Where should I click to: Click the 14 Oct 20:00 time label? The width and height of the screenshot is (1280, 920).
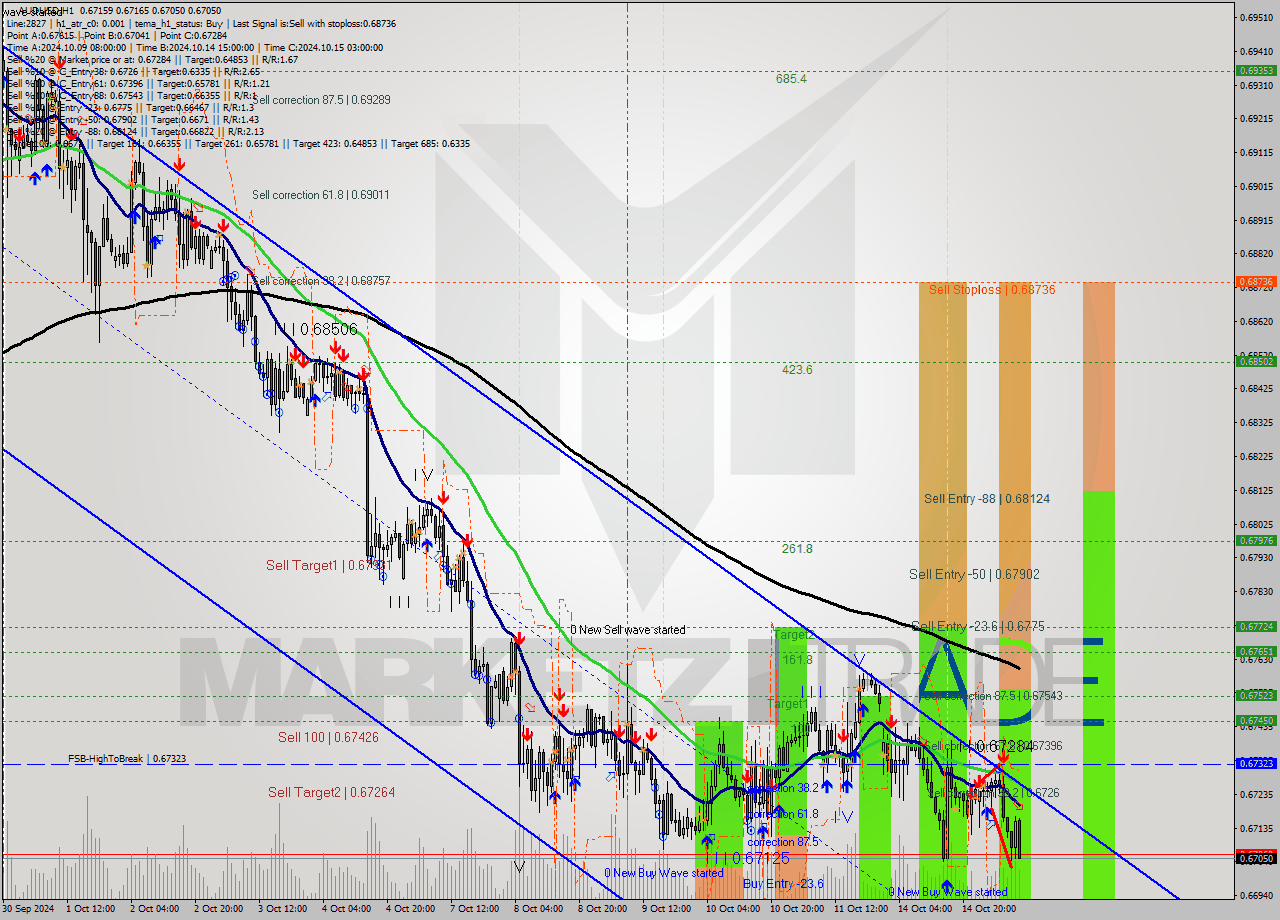click(989, 909)
